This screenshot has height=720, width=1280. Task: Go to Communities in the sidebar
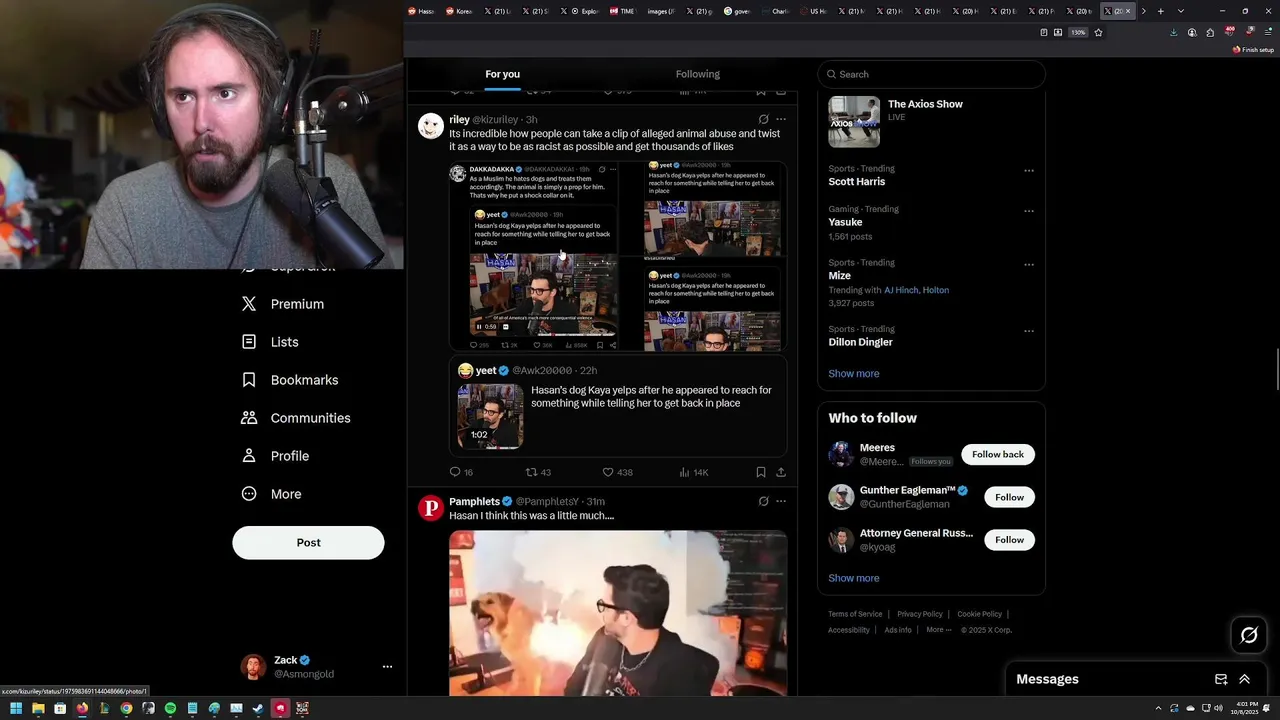coord(296,418)
